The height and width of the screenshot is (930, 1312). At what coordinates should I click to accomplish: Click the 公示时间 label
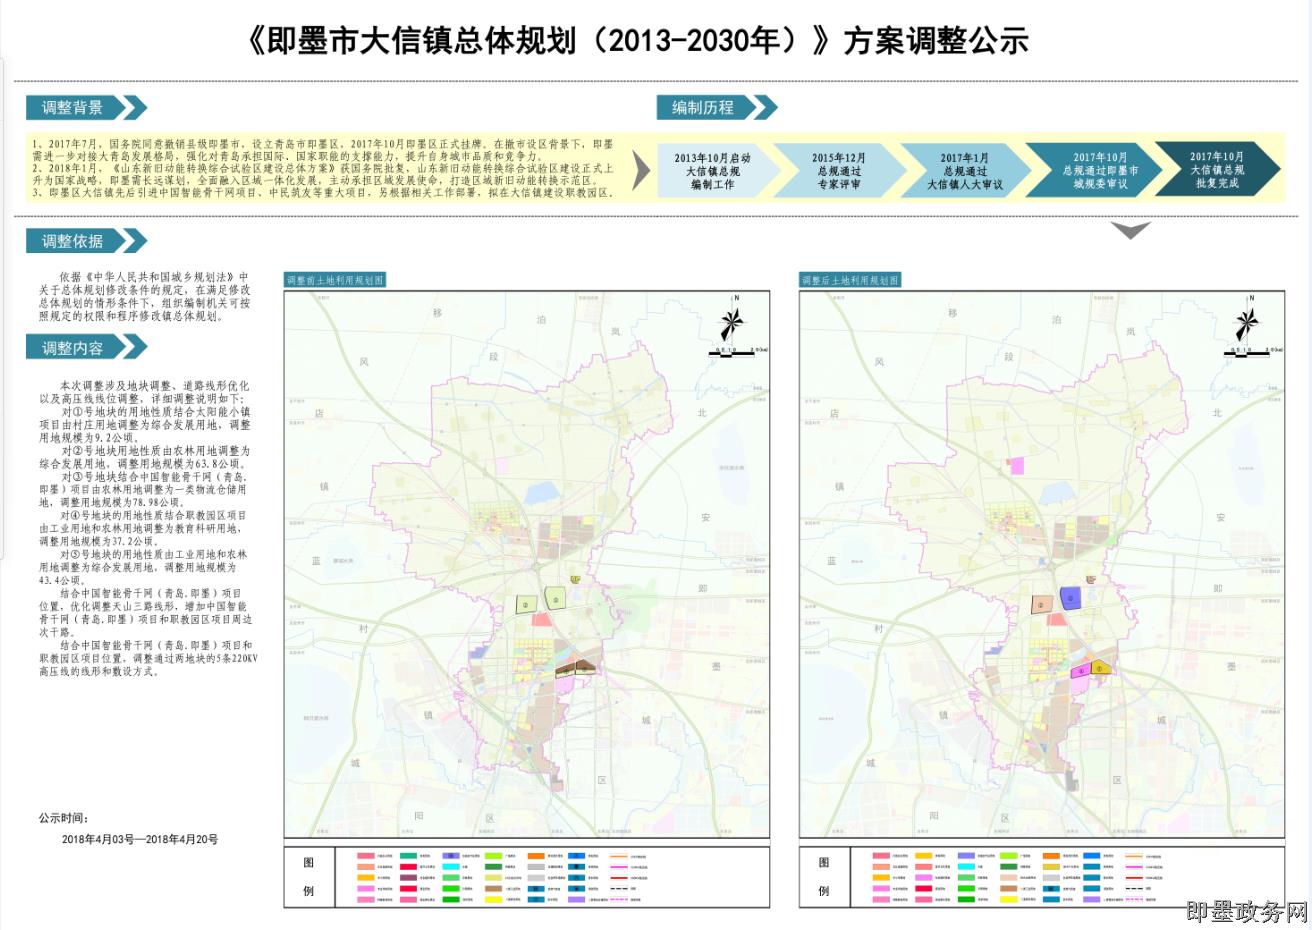coord(65,818)
